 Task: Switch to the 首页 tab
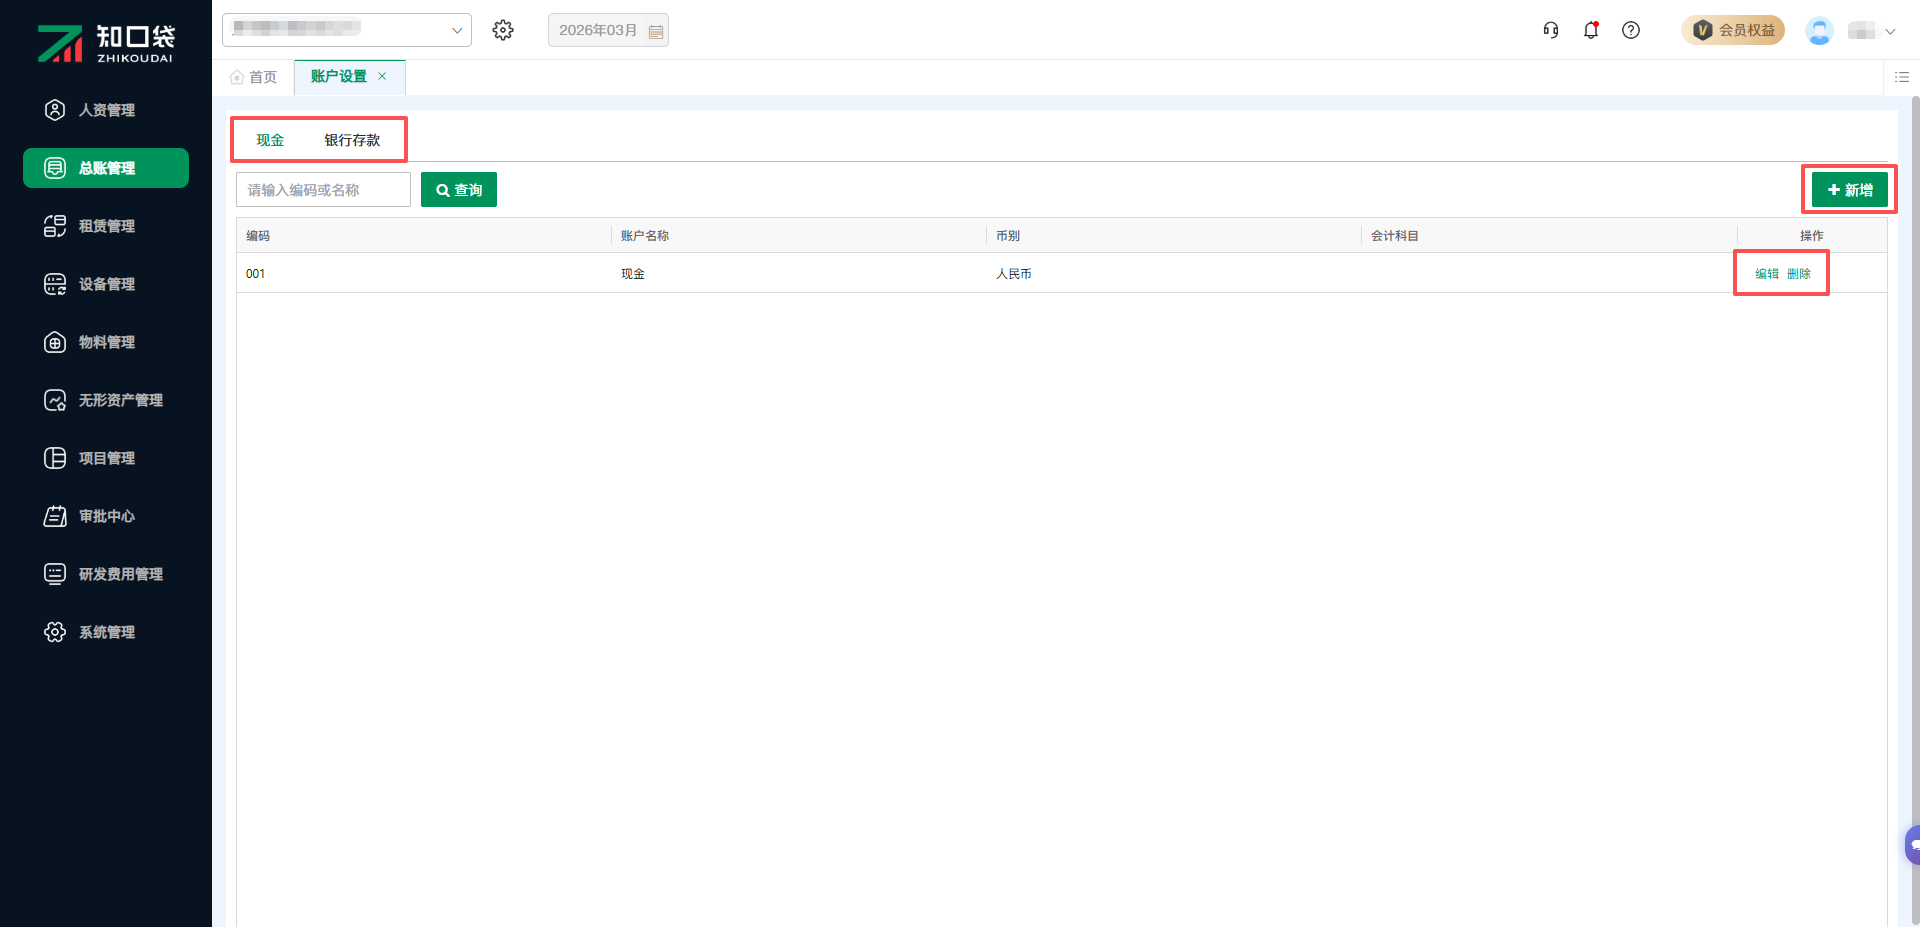[254, 77]
